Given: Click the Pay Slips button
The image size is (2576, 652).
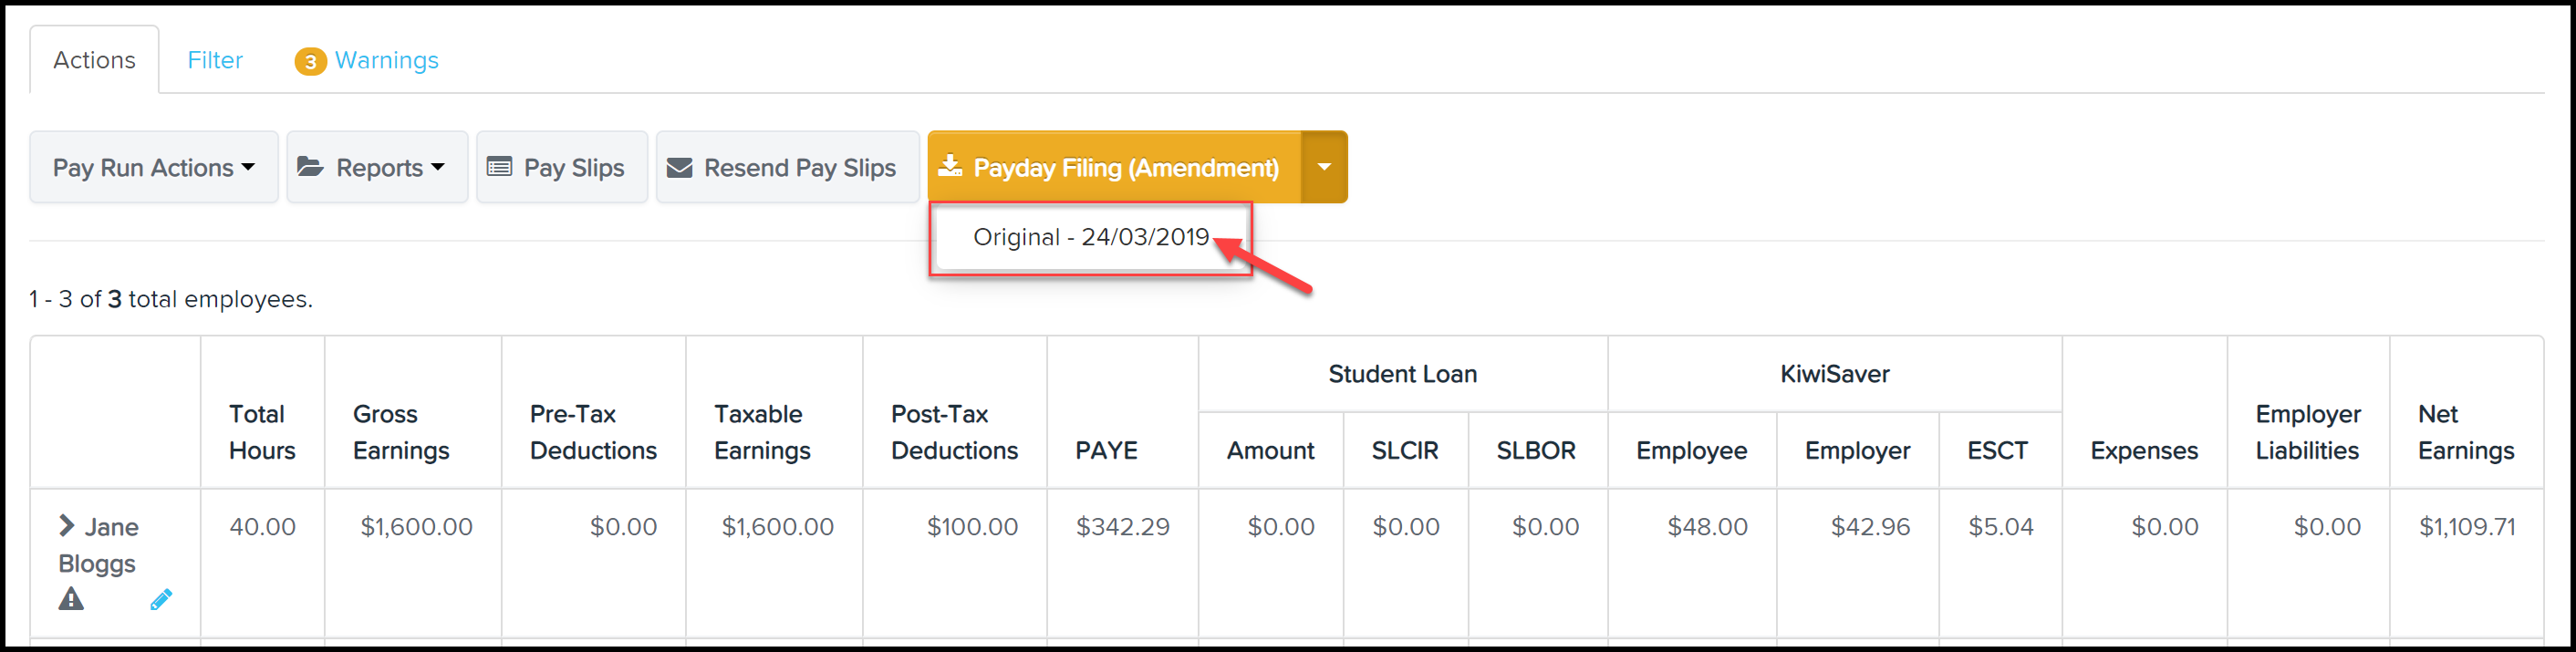Looking at the screenshot, I should point(562,167).
